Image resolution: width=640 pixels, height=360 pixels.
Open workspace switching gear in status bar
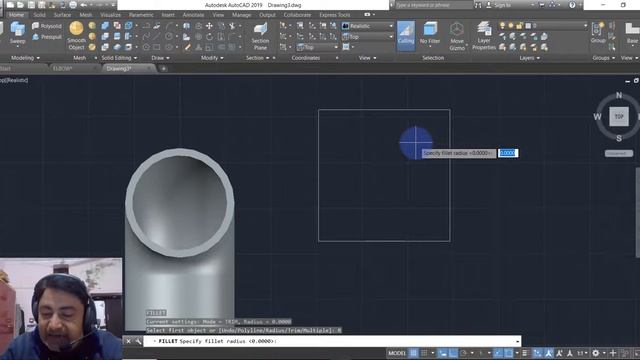coord(596,353)
